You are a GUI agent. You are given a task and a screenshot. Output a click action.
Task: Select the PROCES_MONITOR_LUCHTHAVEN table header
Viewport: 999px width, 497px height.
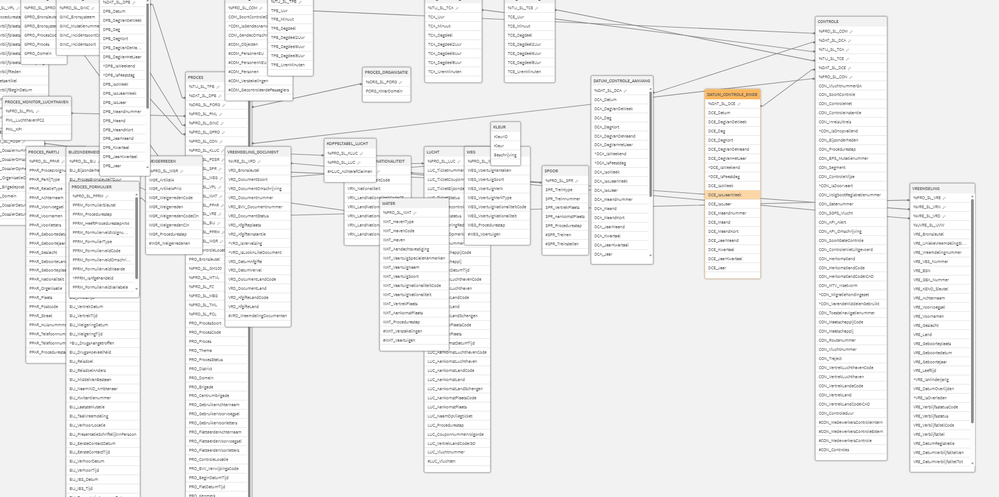36,101
